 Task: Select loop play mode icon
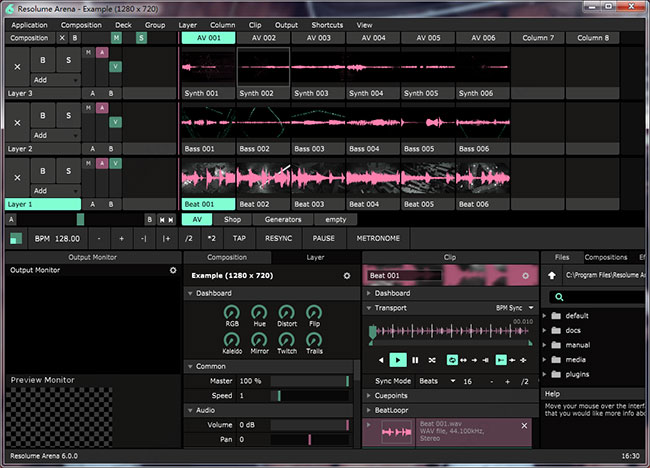coord(452,360)
